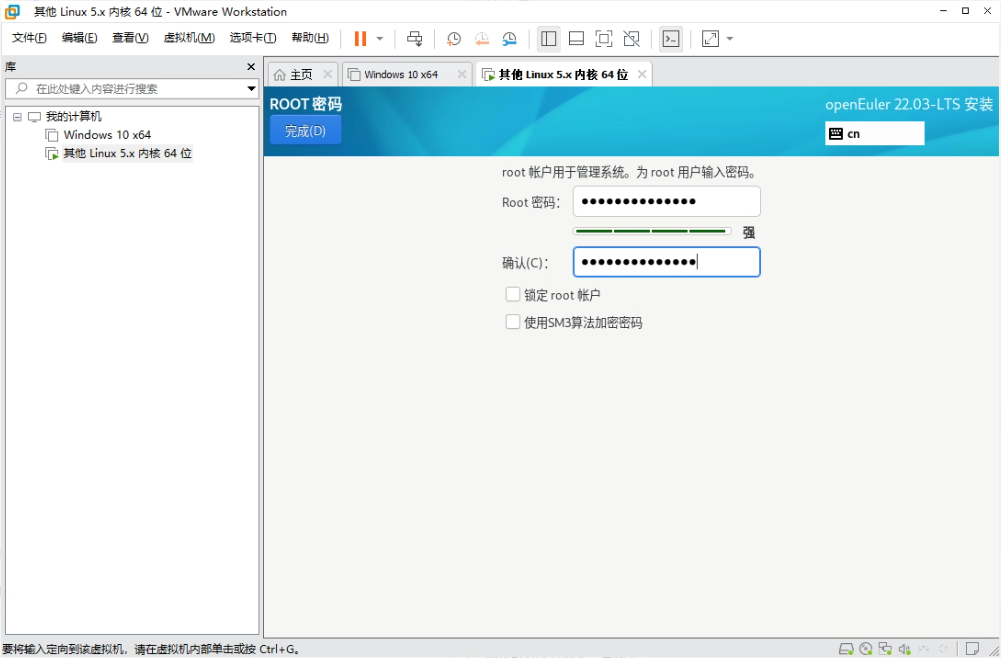Open the library search filter dropdown
This screenshot has width=1001, height=658.
(x=252, y=89)
